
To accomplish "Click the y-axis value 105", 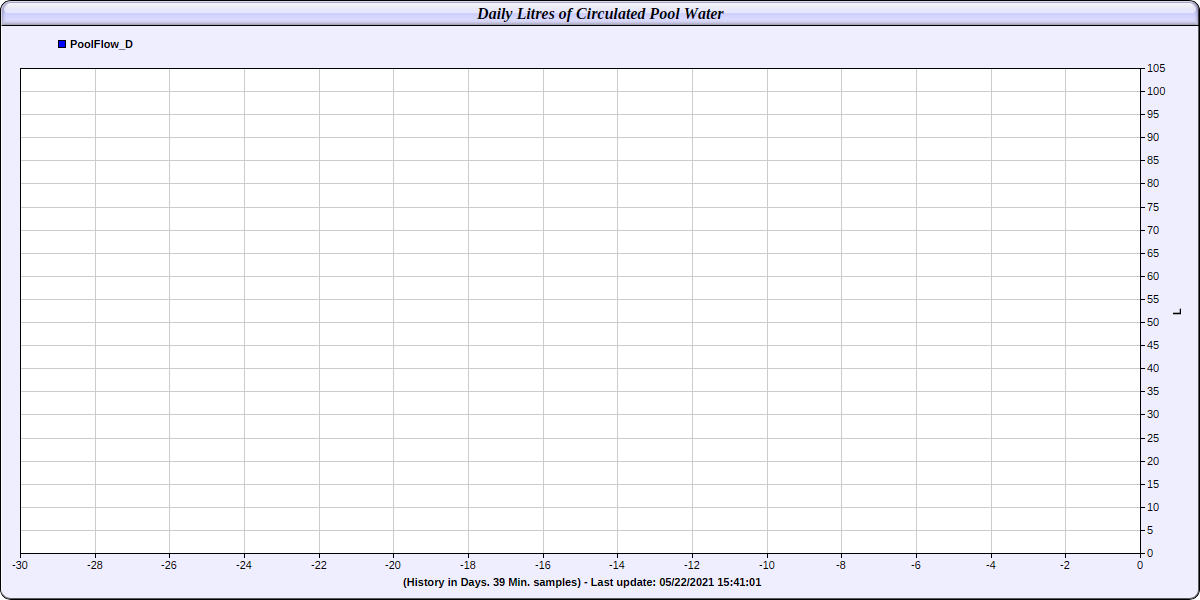I will coord(1156,68).
